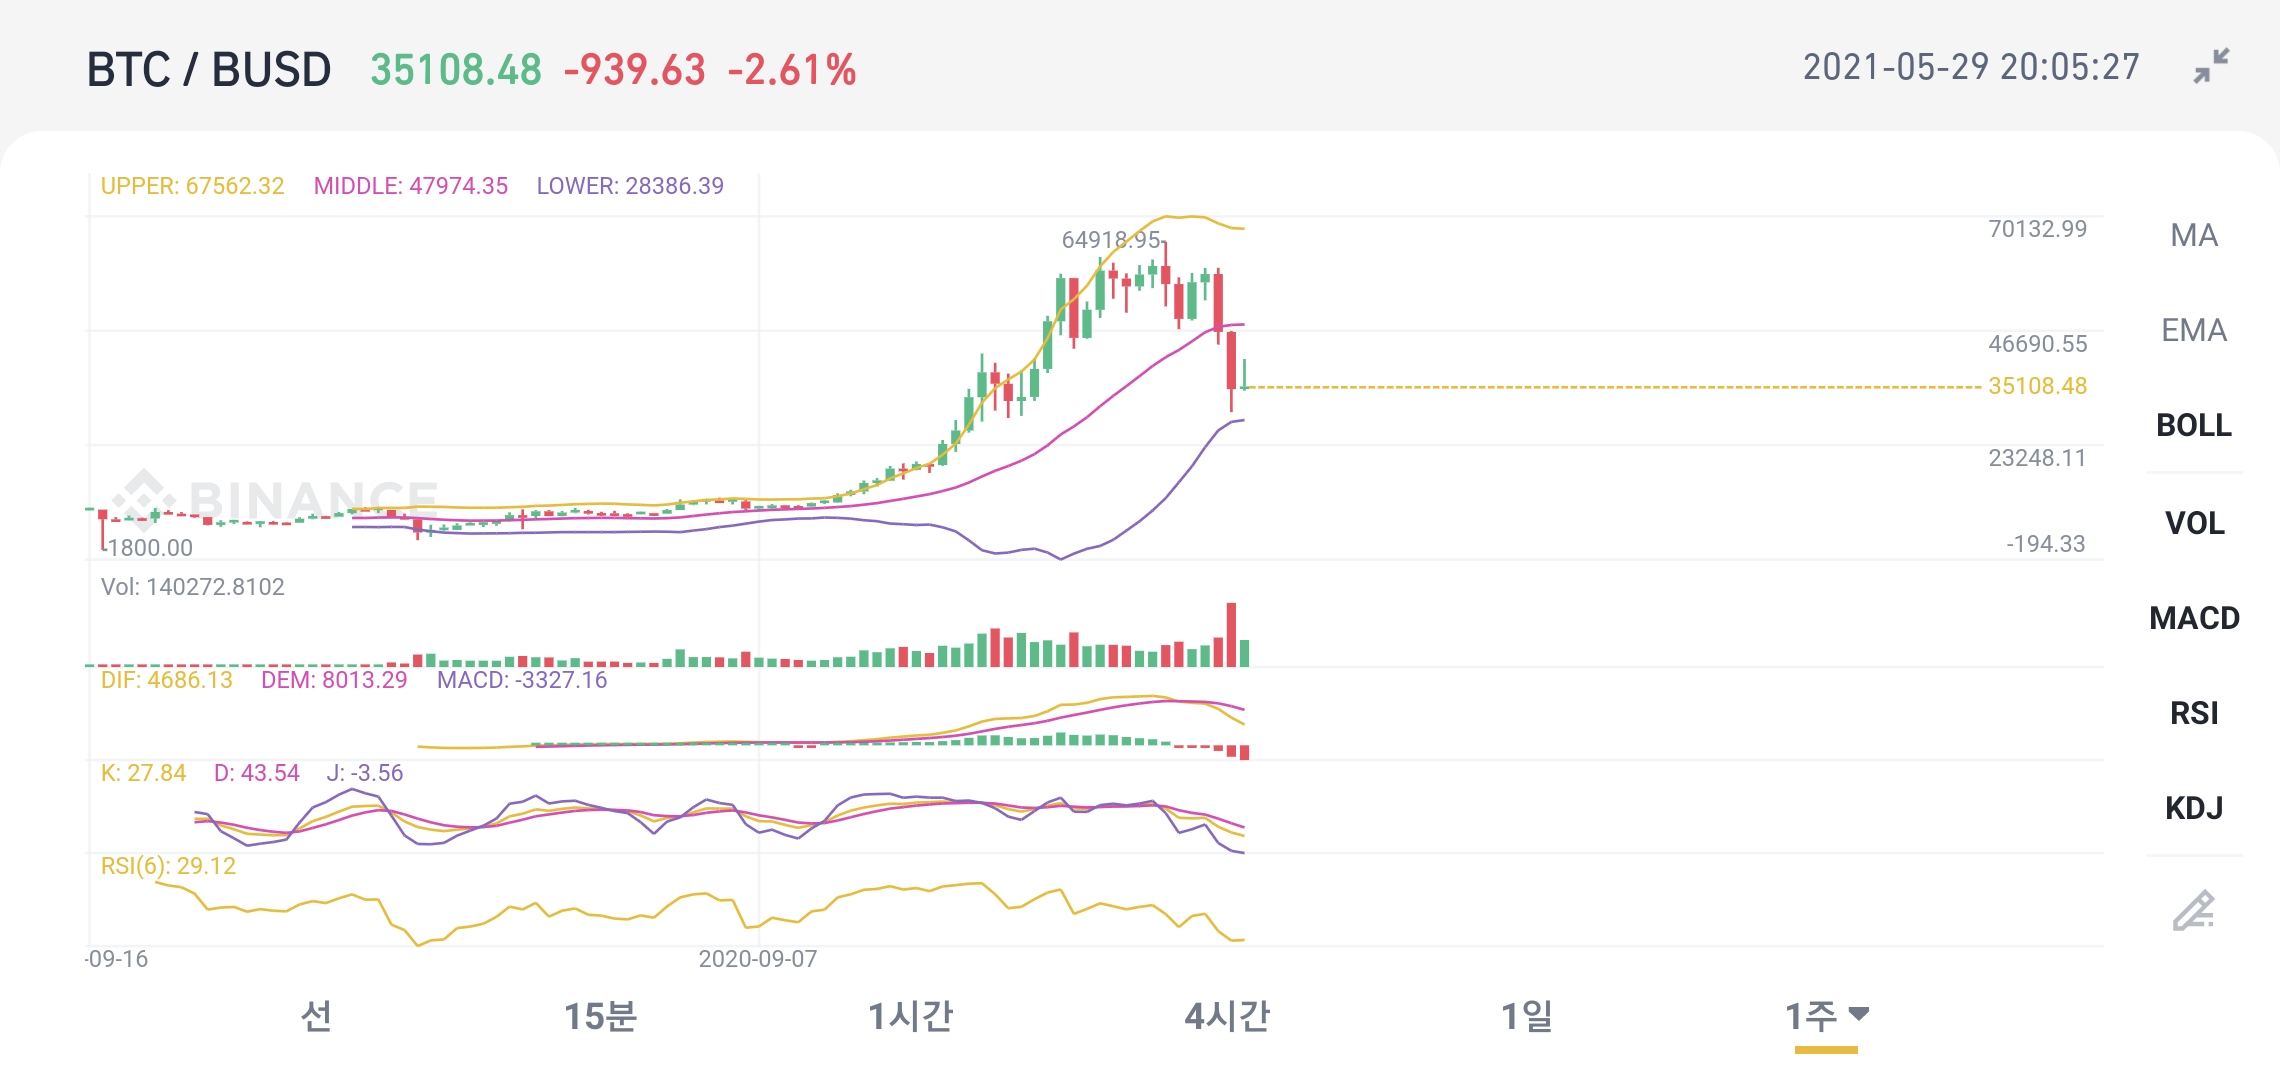Click the BTC / BUSD pair title
The image size is (2280, 1080).
tap(208, 70)
